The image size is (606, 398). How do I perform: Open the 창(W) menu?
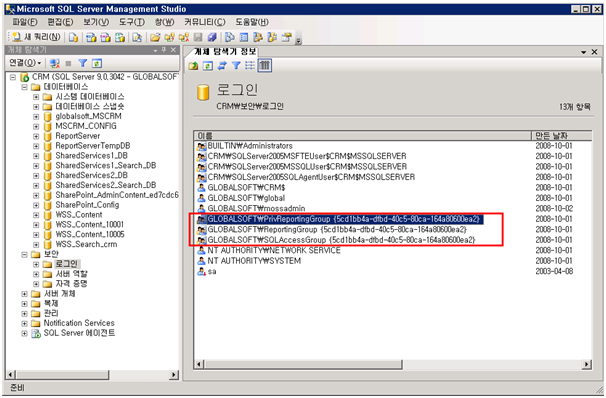[164, 22]
